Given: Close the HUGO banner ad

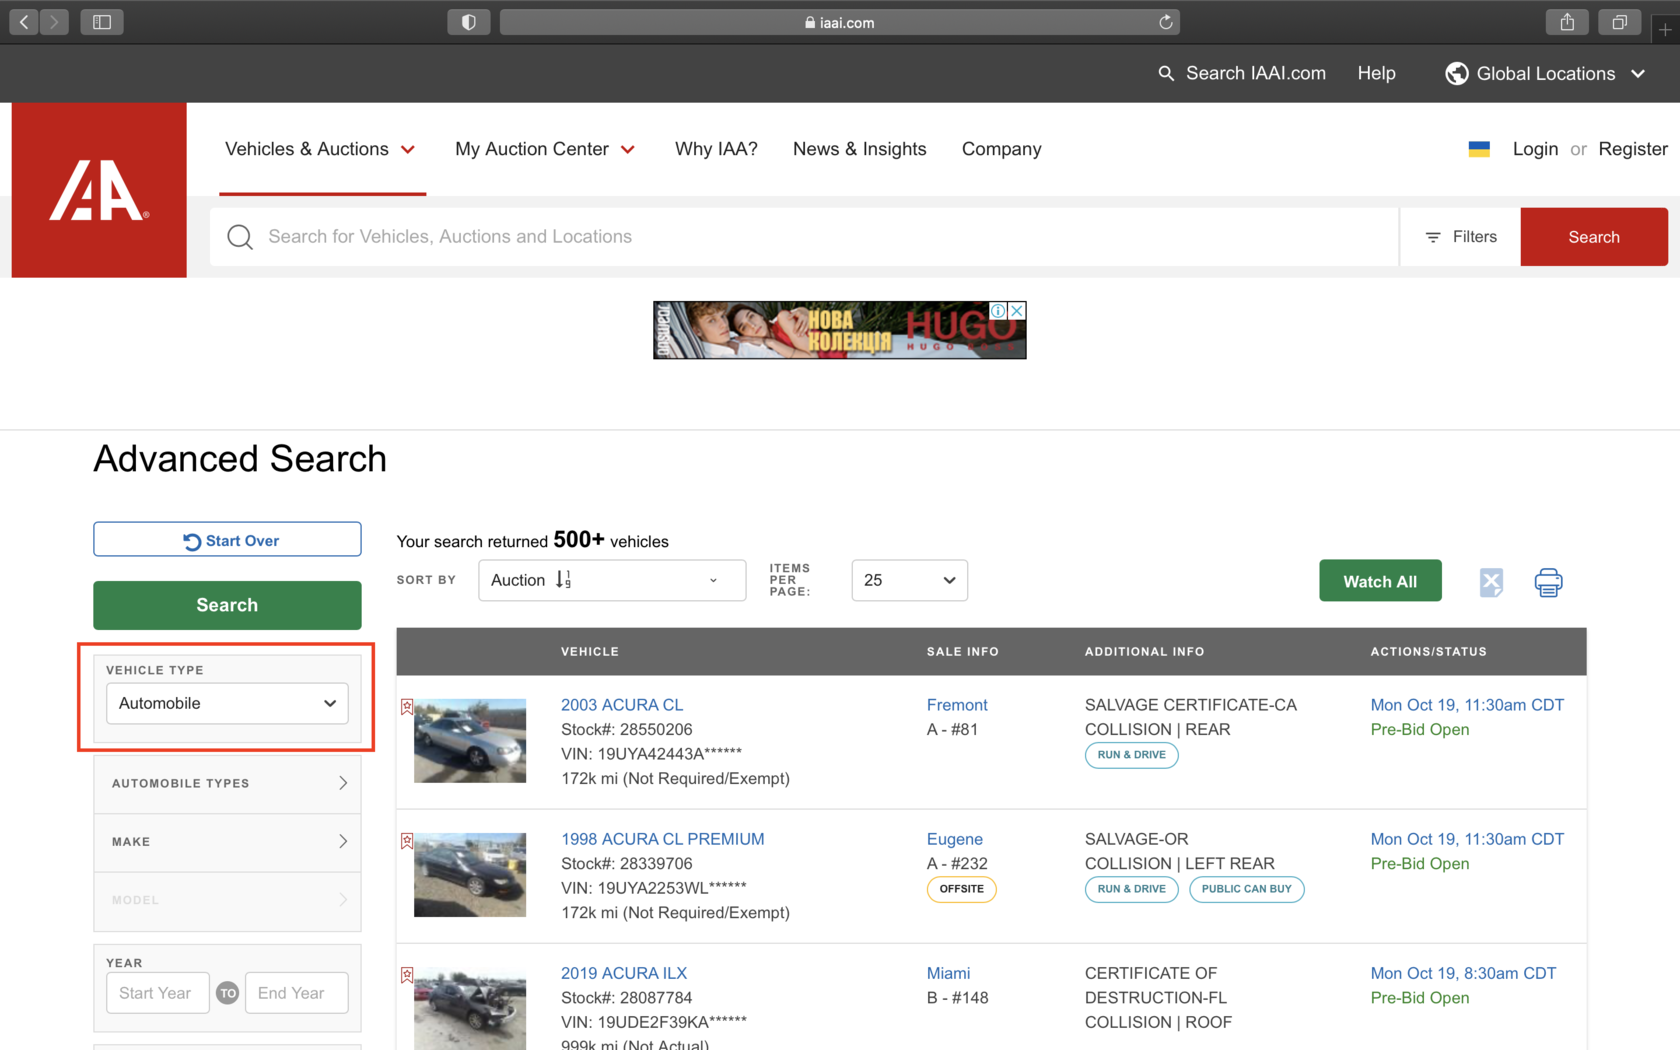Looking at the screenshot, I should click(1016, 311).
